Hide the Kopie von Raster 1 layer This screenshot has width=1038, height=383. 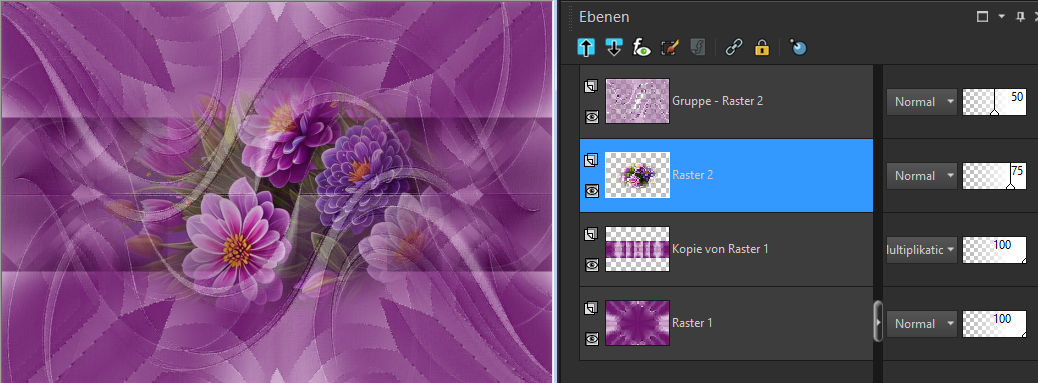click(x=592, y=265)
